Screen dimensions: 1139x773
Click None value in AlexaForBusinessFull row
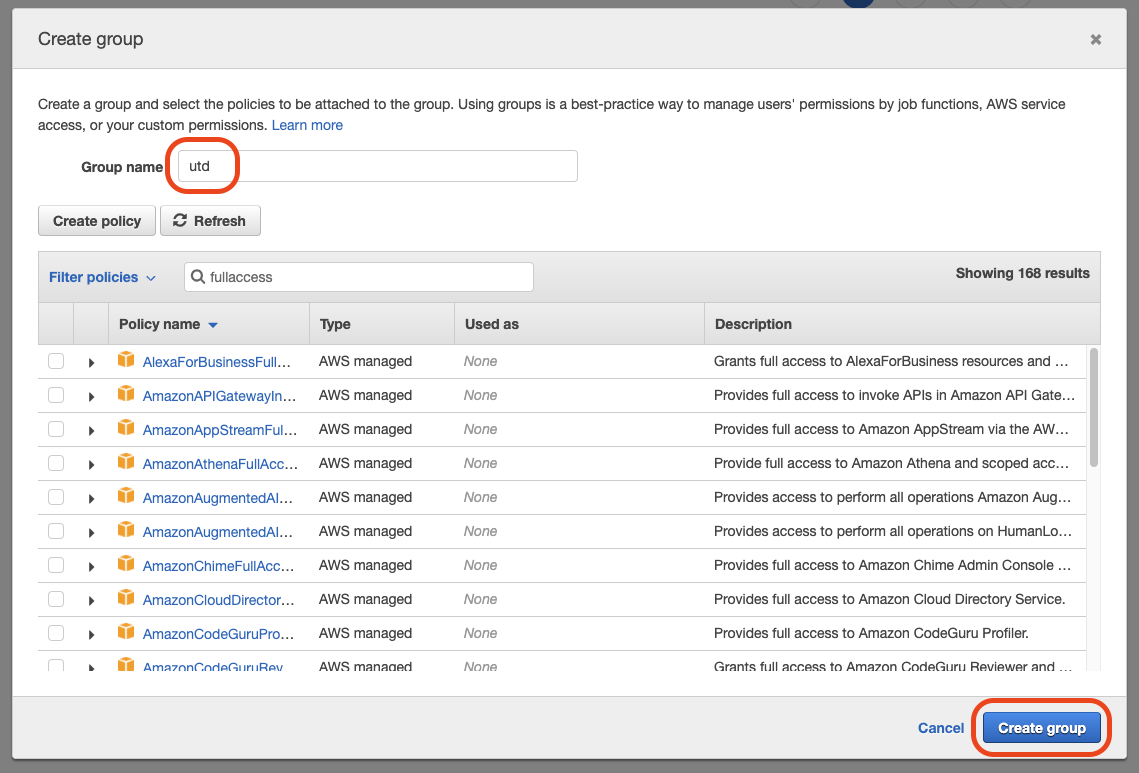[480, 361]
